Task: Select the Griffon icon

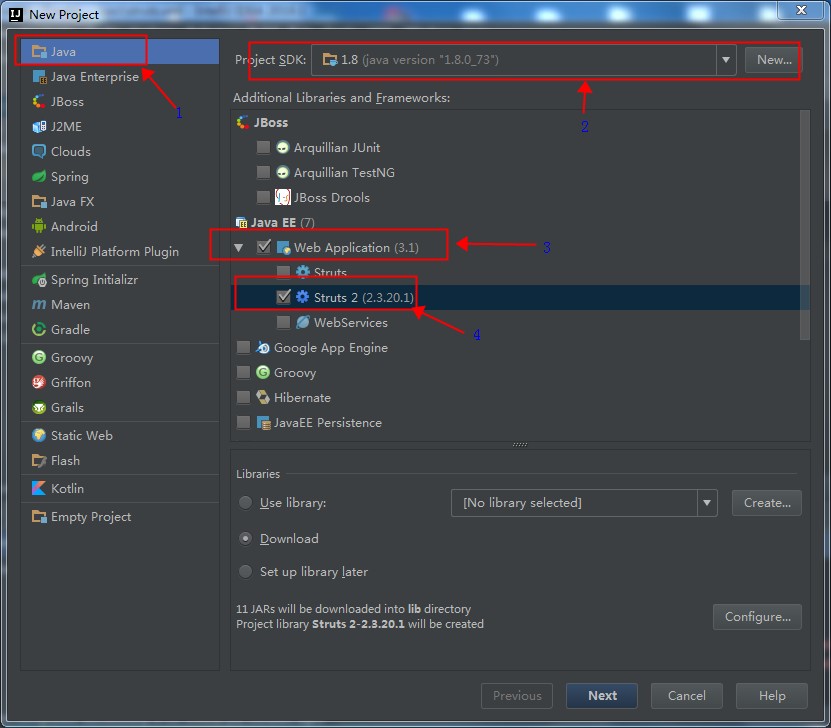Action: pos(39,382)
